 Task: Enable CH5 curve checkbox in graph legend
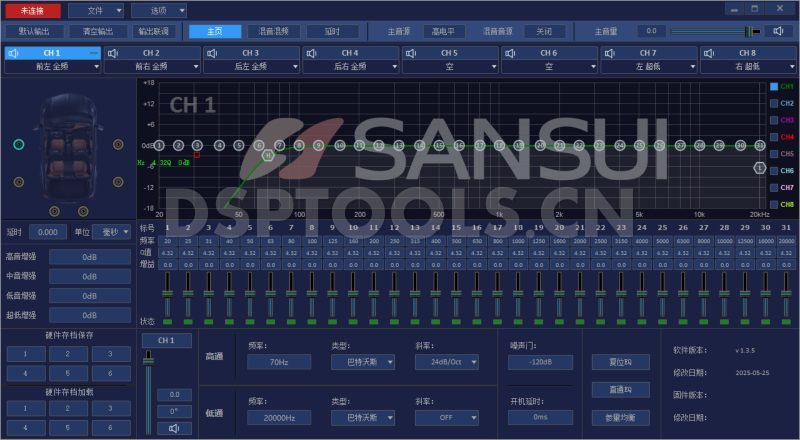[x=774, y=154]
